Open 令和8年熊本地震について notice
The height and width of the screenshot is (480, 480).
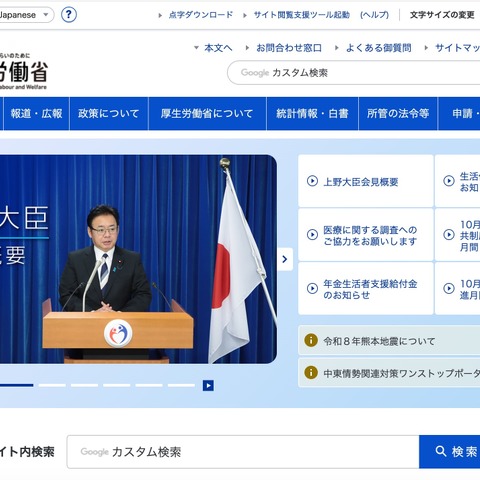(x=389, y=340)
